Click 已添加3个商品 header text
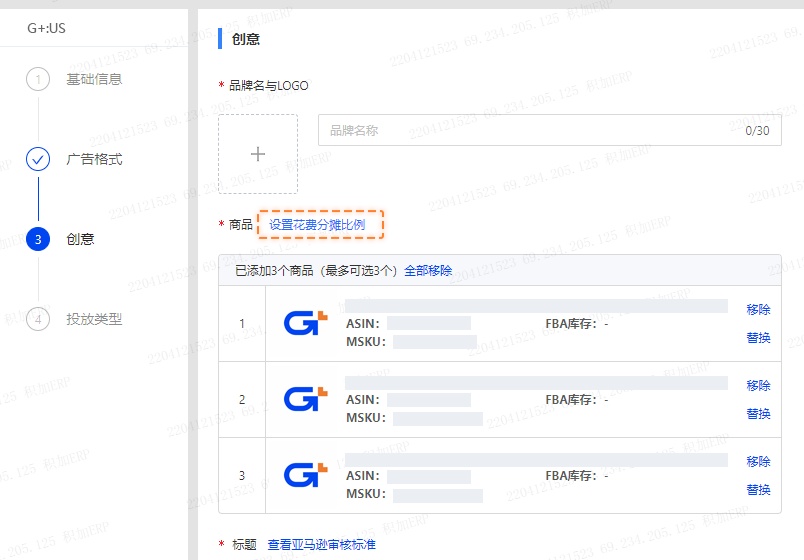 [316, 270]
